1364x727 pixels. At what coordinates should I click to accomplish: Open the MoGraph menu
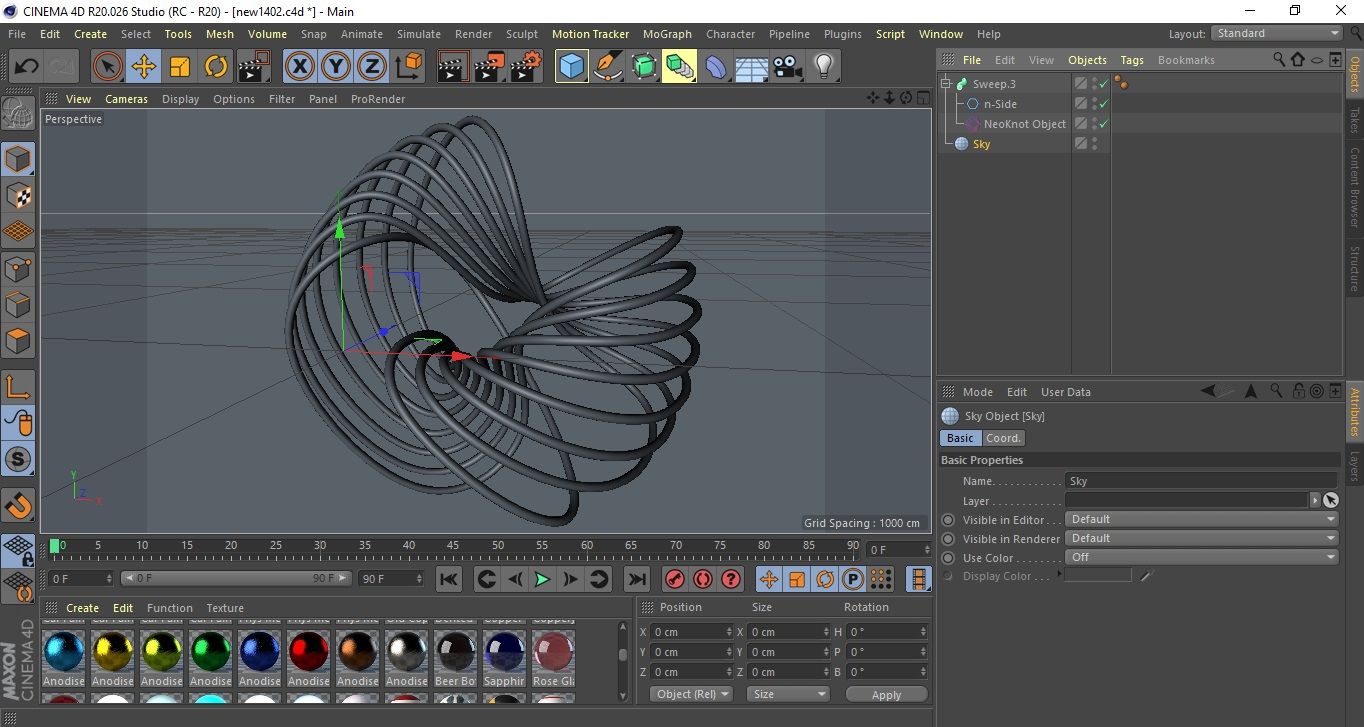667,34
